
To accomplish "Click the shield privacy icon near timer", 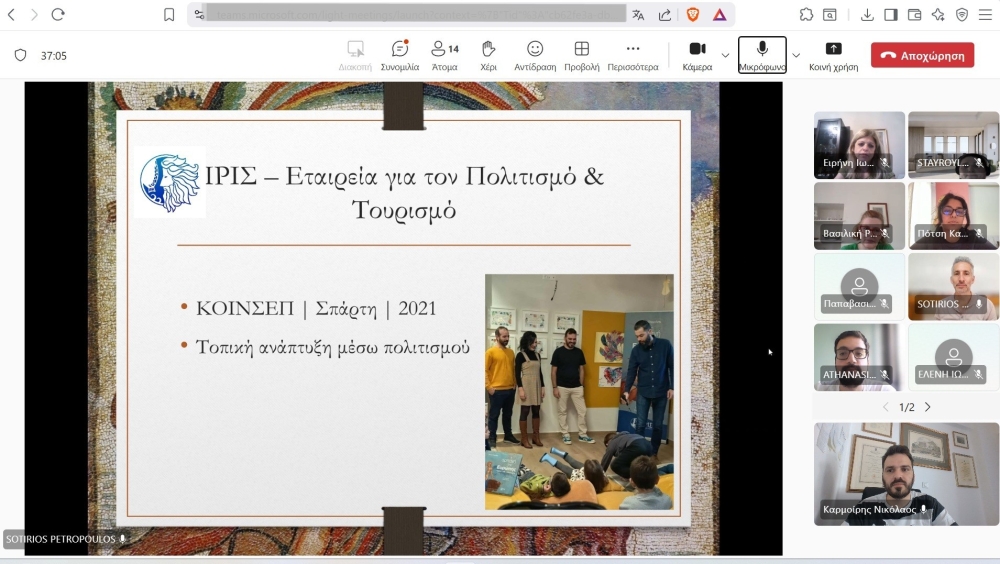I will [20, 56].
